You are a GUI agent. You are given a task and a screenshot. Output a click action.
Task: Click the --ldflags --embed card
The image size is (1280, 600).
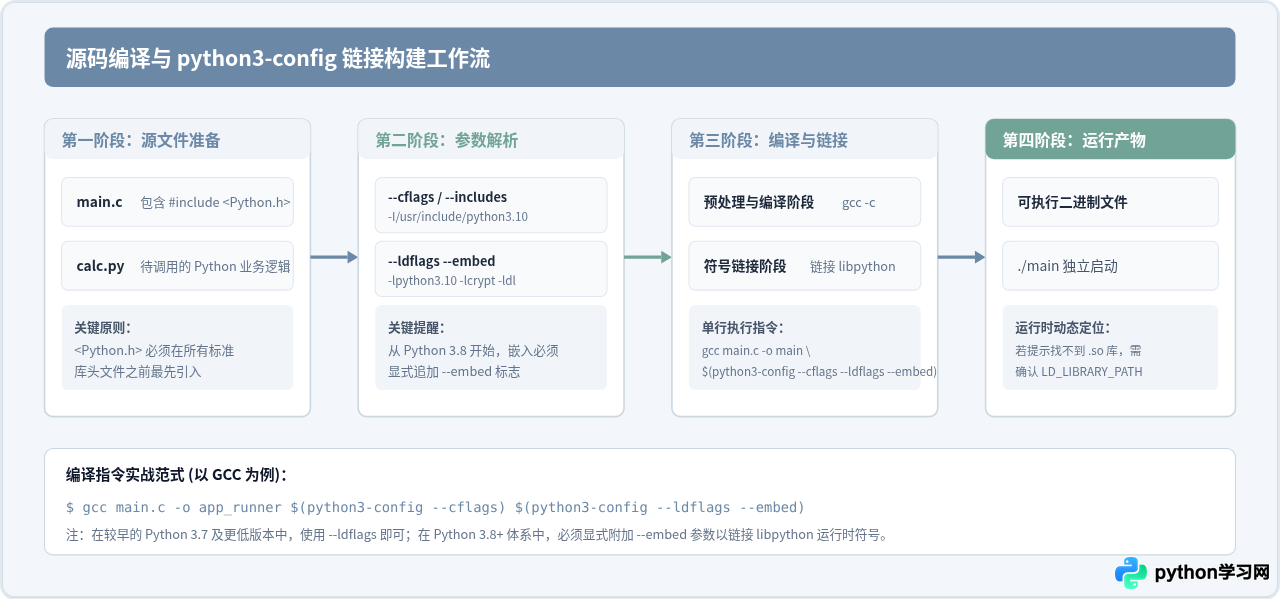tap(491, 269)
